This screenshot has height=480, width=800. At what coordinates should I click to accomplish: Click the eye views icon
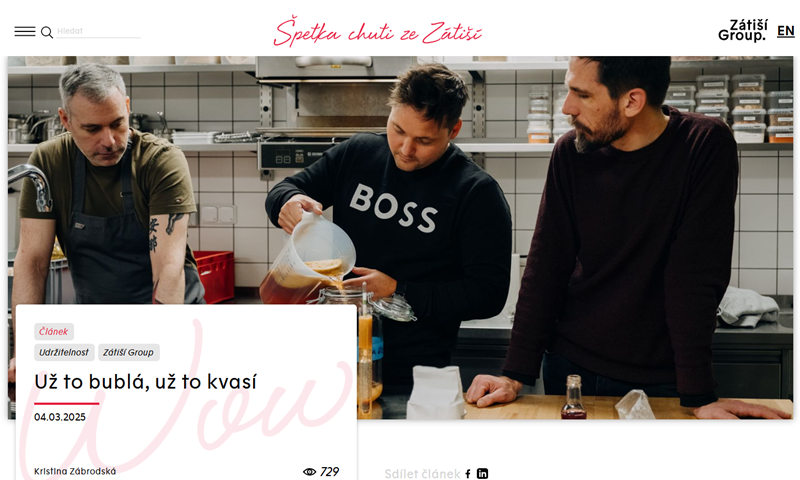click(309, 472)
